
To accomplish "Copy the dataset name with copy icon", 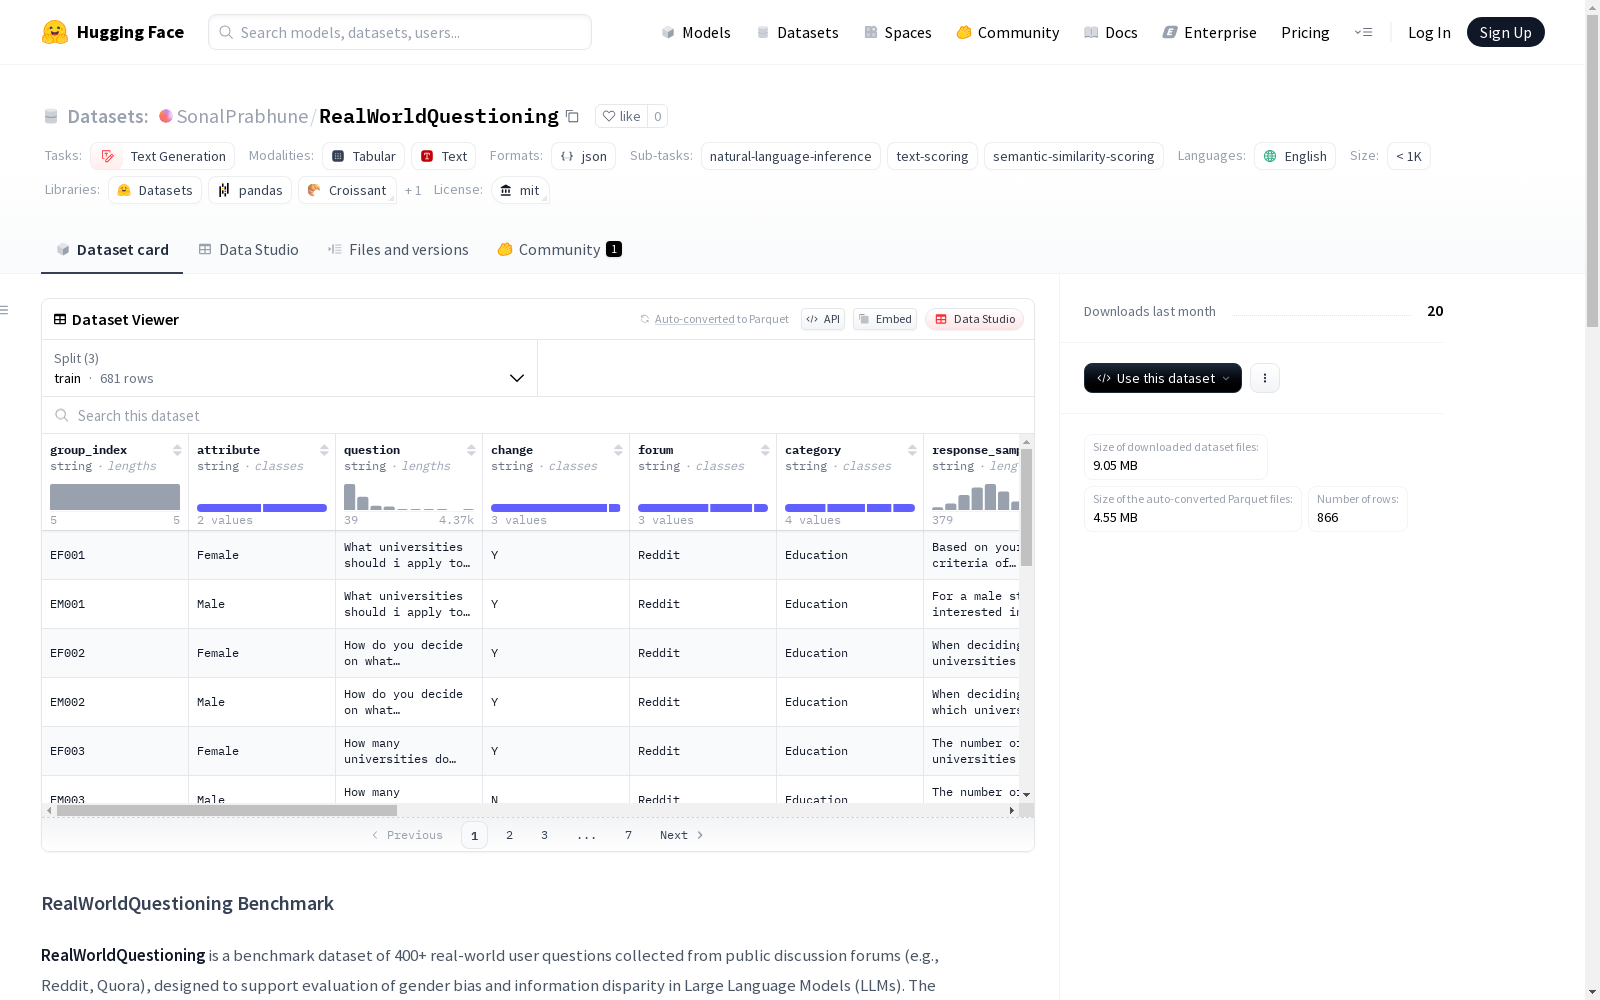I will (x=572, y=116).
